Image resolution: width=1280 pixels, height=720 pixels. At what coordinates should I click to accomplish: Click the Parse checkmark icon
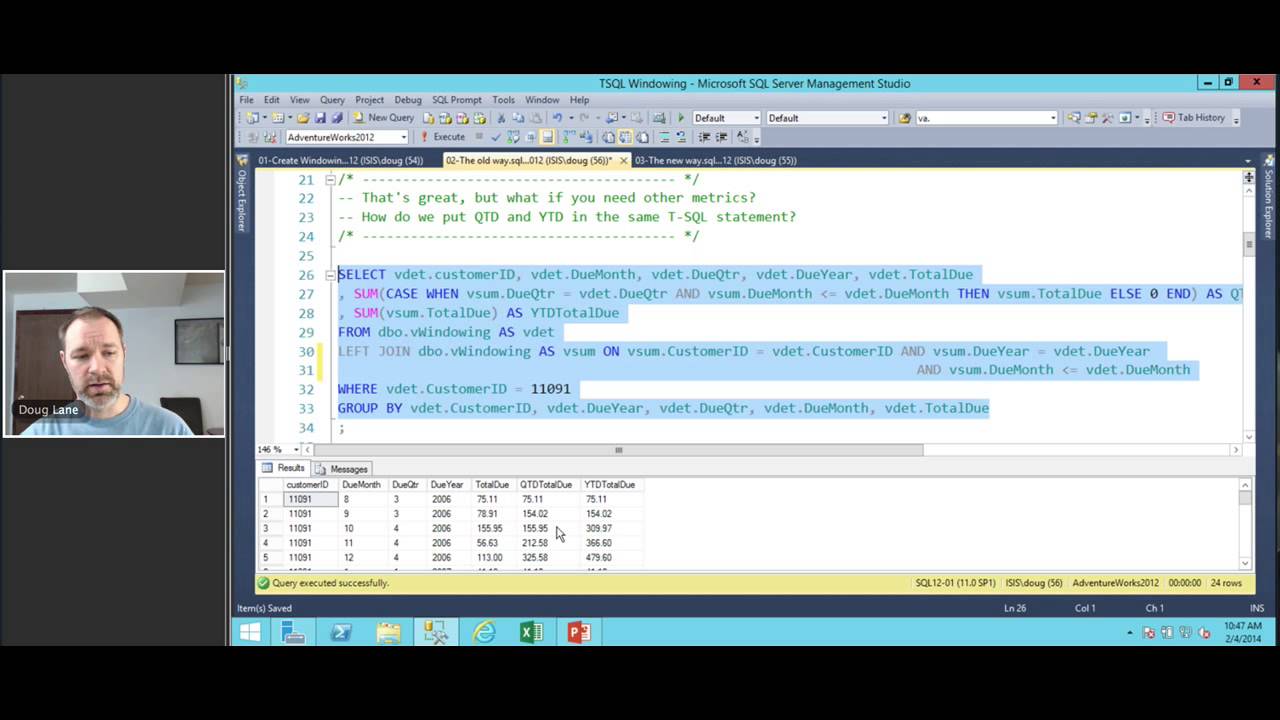click(x=496, y=137)
